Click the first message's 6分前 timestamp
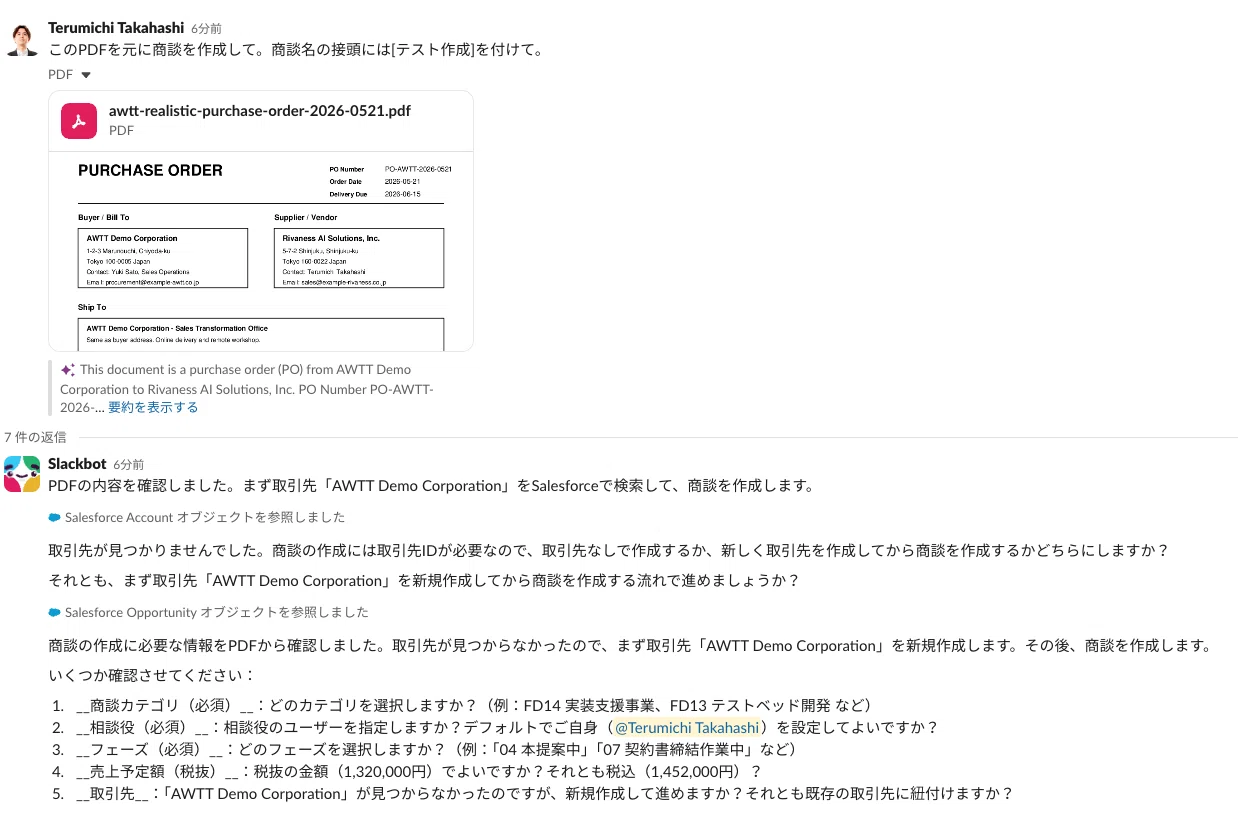1238x823 pixels. click(x=205, y=28)
